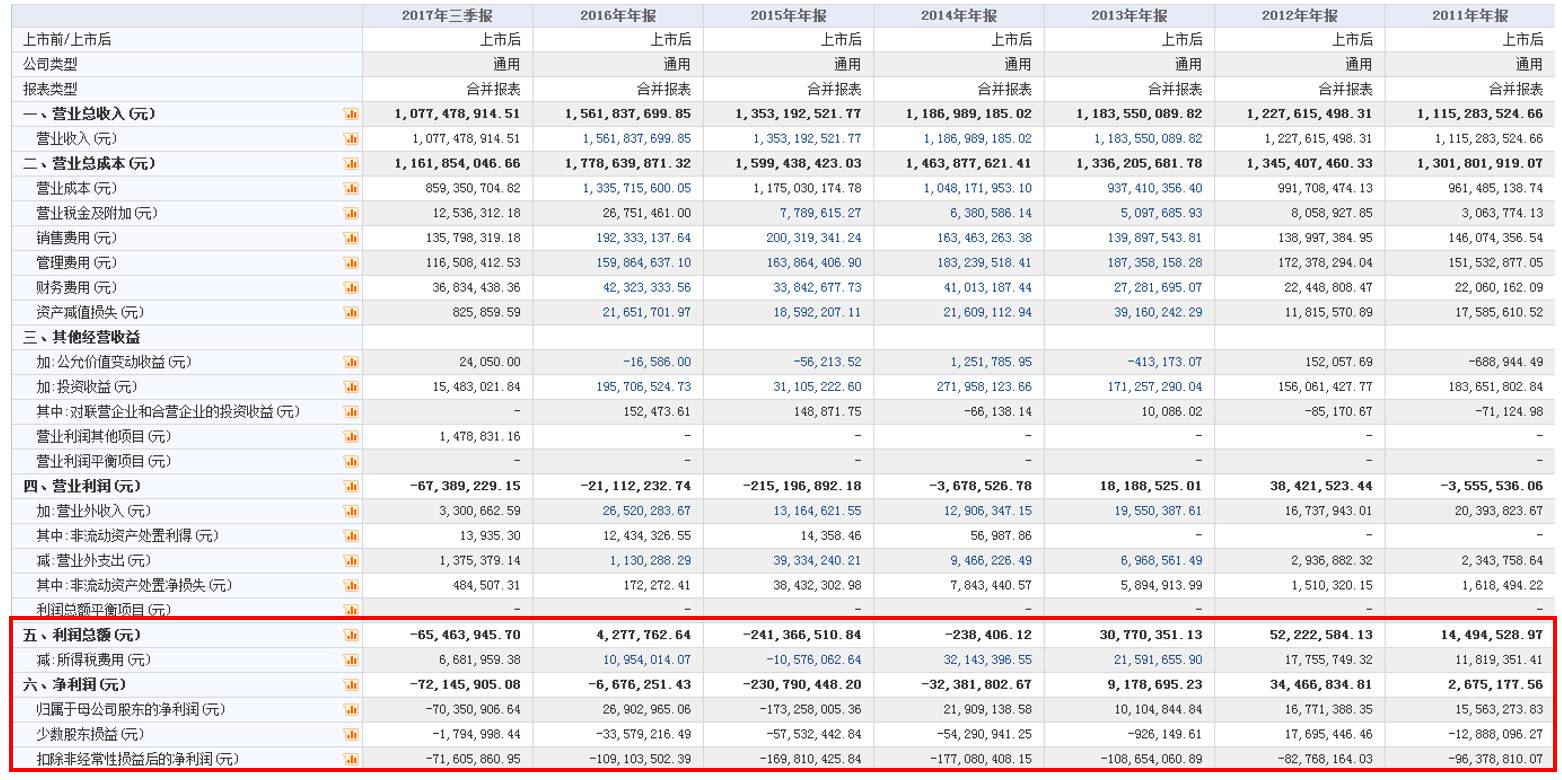View chart for 非流动资产处置净损失
Viewport: 1562px width, 780px height.
click(351, 585)
